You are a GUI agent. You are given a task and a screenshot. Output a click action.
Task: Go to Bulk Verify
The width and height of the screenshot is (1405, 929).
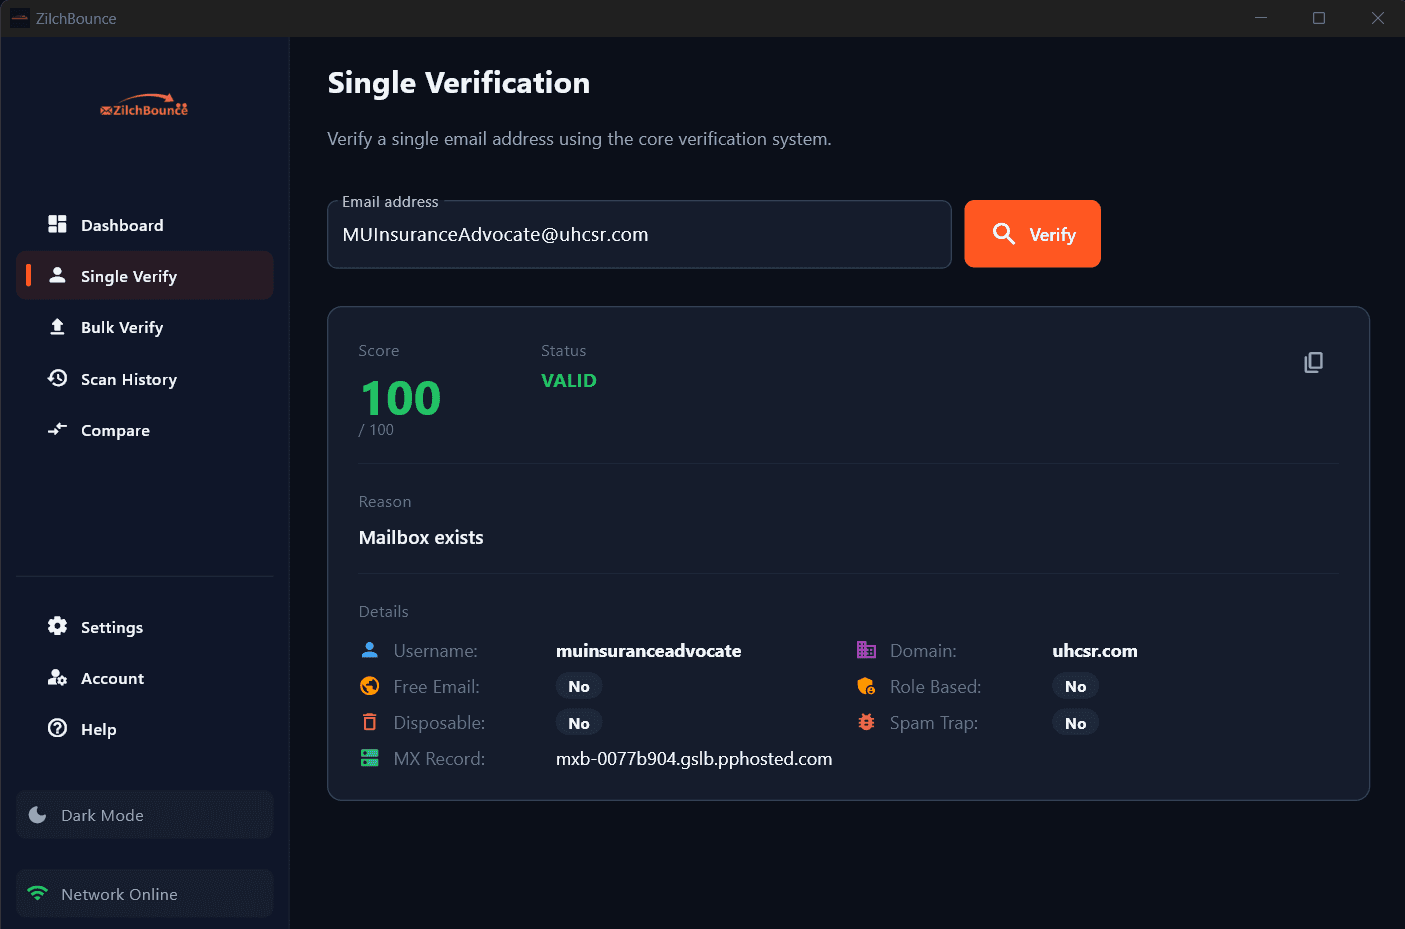[x=145, y=327]
